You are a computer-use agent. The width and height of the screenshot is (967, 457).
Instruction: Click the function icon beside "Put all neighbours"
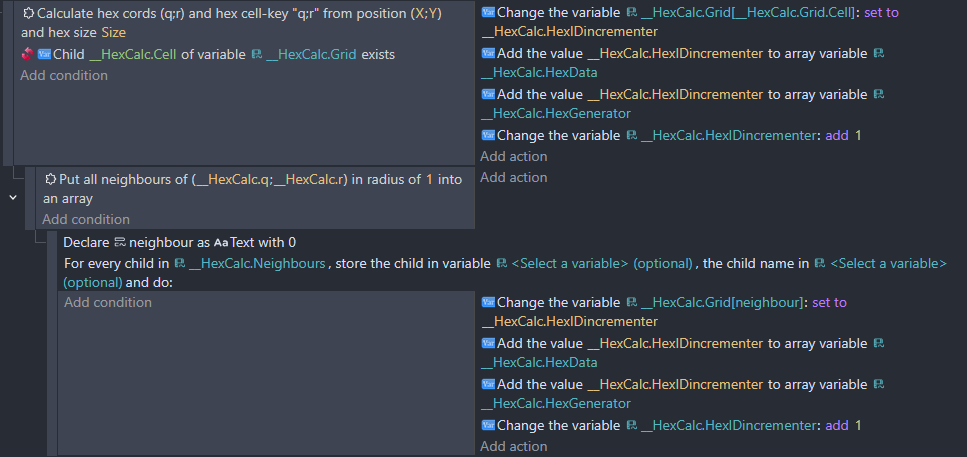point(50,179)
